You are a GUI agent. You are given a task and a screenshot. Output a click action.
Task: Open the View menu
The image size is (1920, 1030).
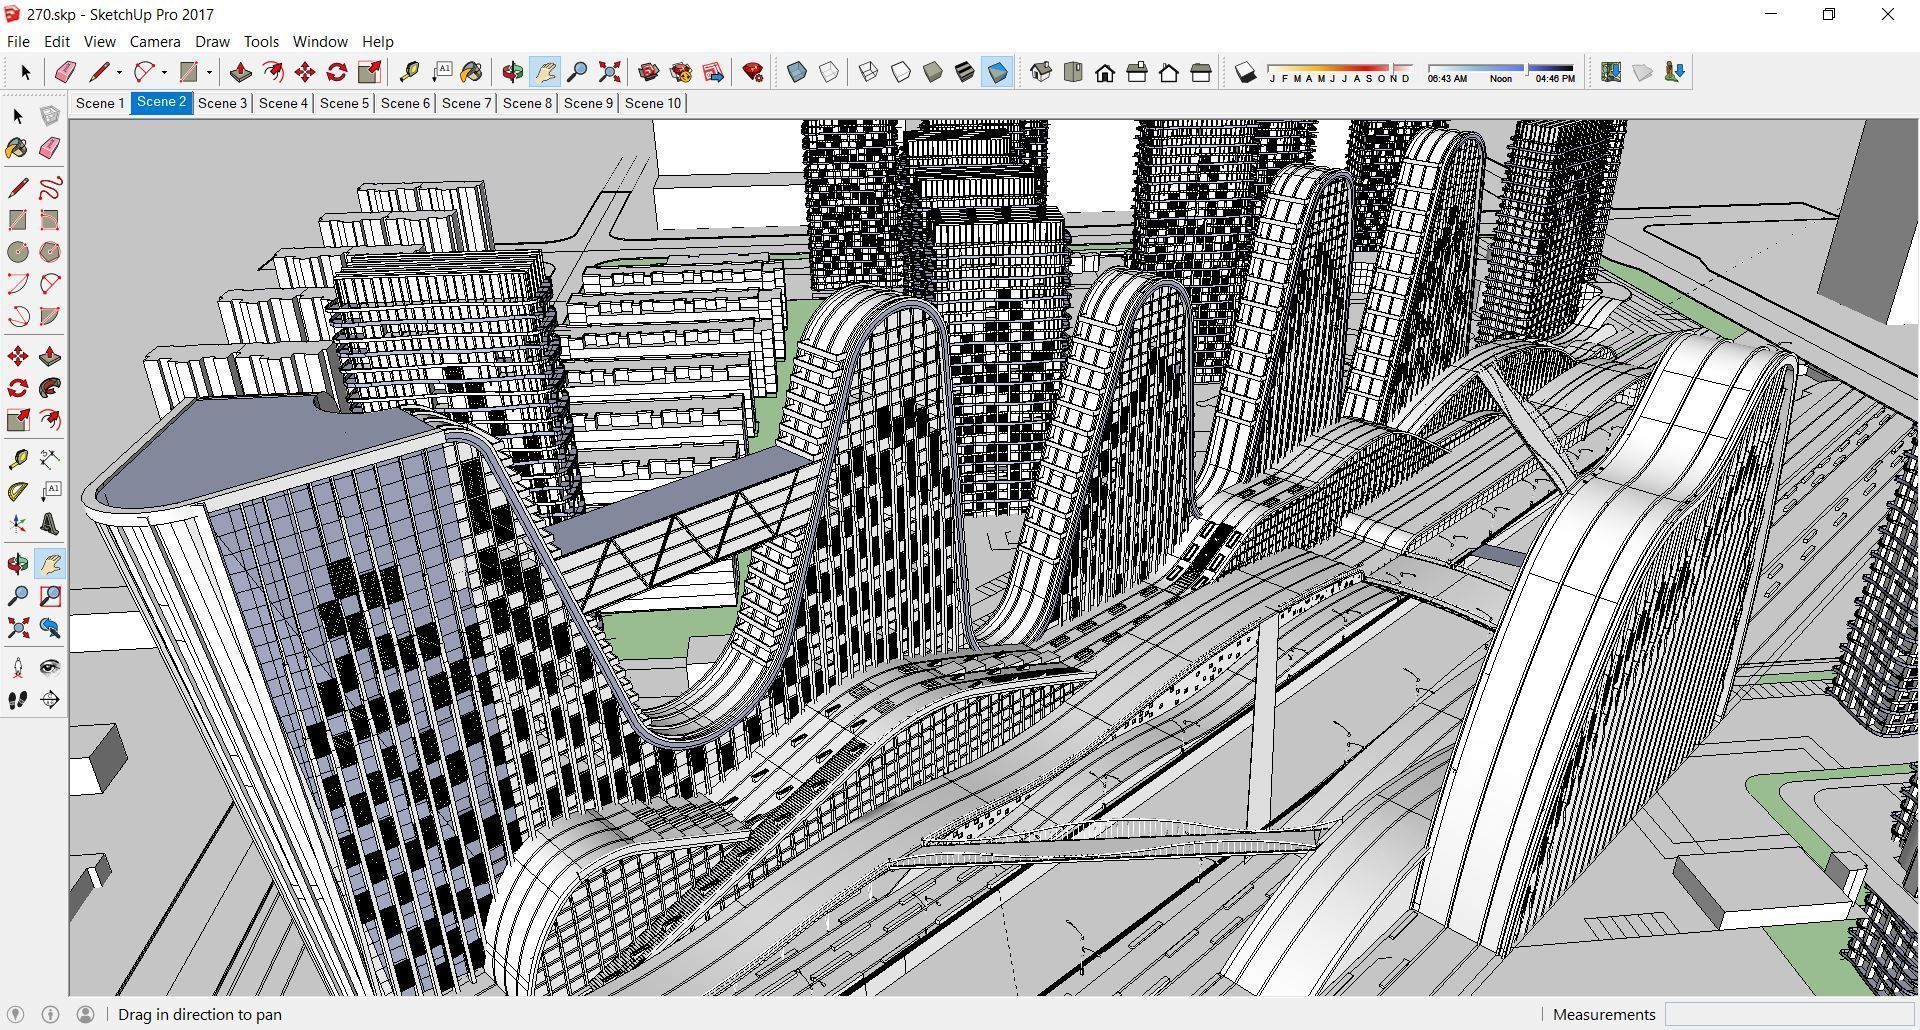[99, 42]
